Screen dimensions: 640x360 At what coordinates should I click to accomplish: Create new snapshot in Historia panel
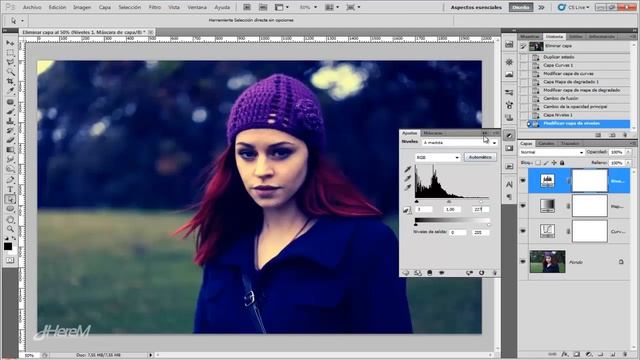612,135
